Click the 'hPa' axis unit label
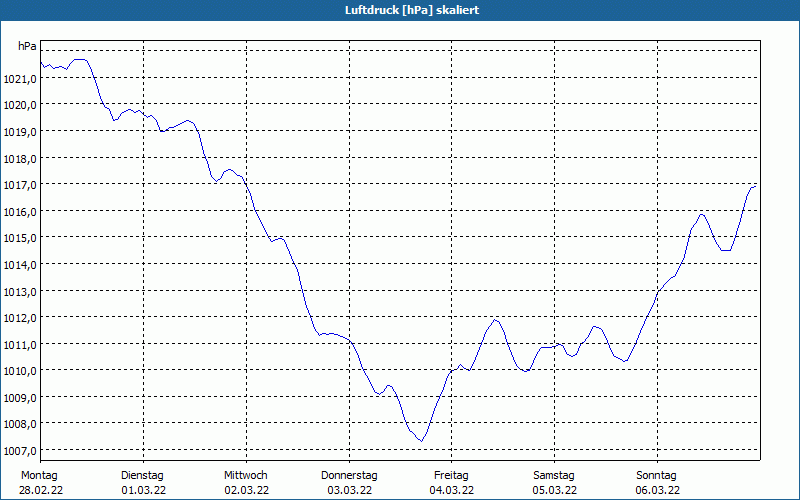Image resolution: width=800 pixels, height=500 pixels. point(27,46)
